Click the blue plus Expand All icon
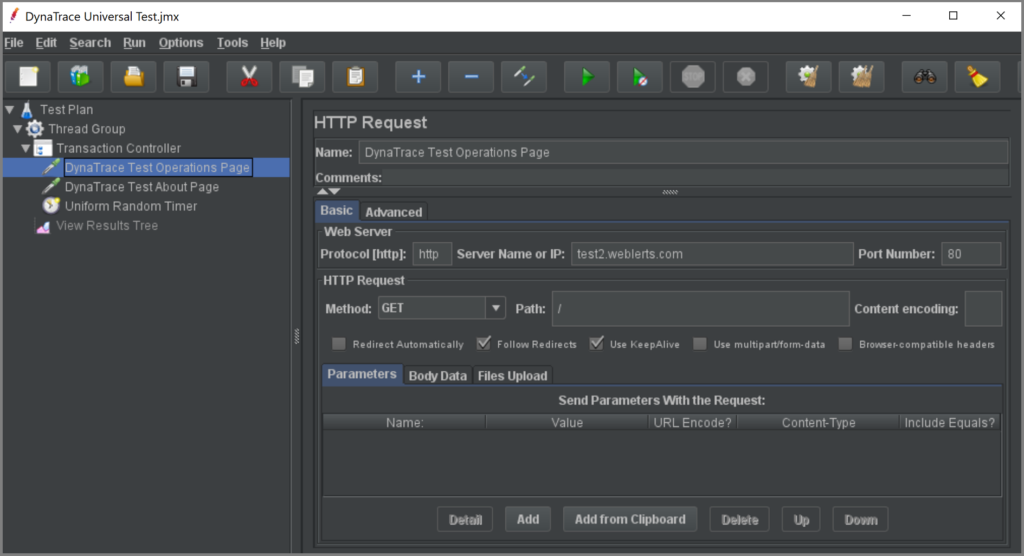 (418, 77)
